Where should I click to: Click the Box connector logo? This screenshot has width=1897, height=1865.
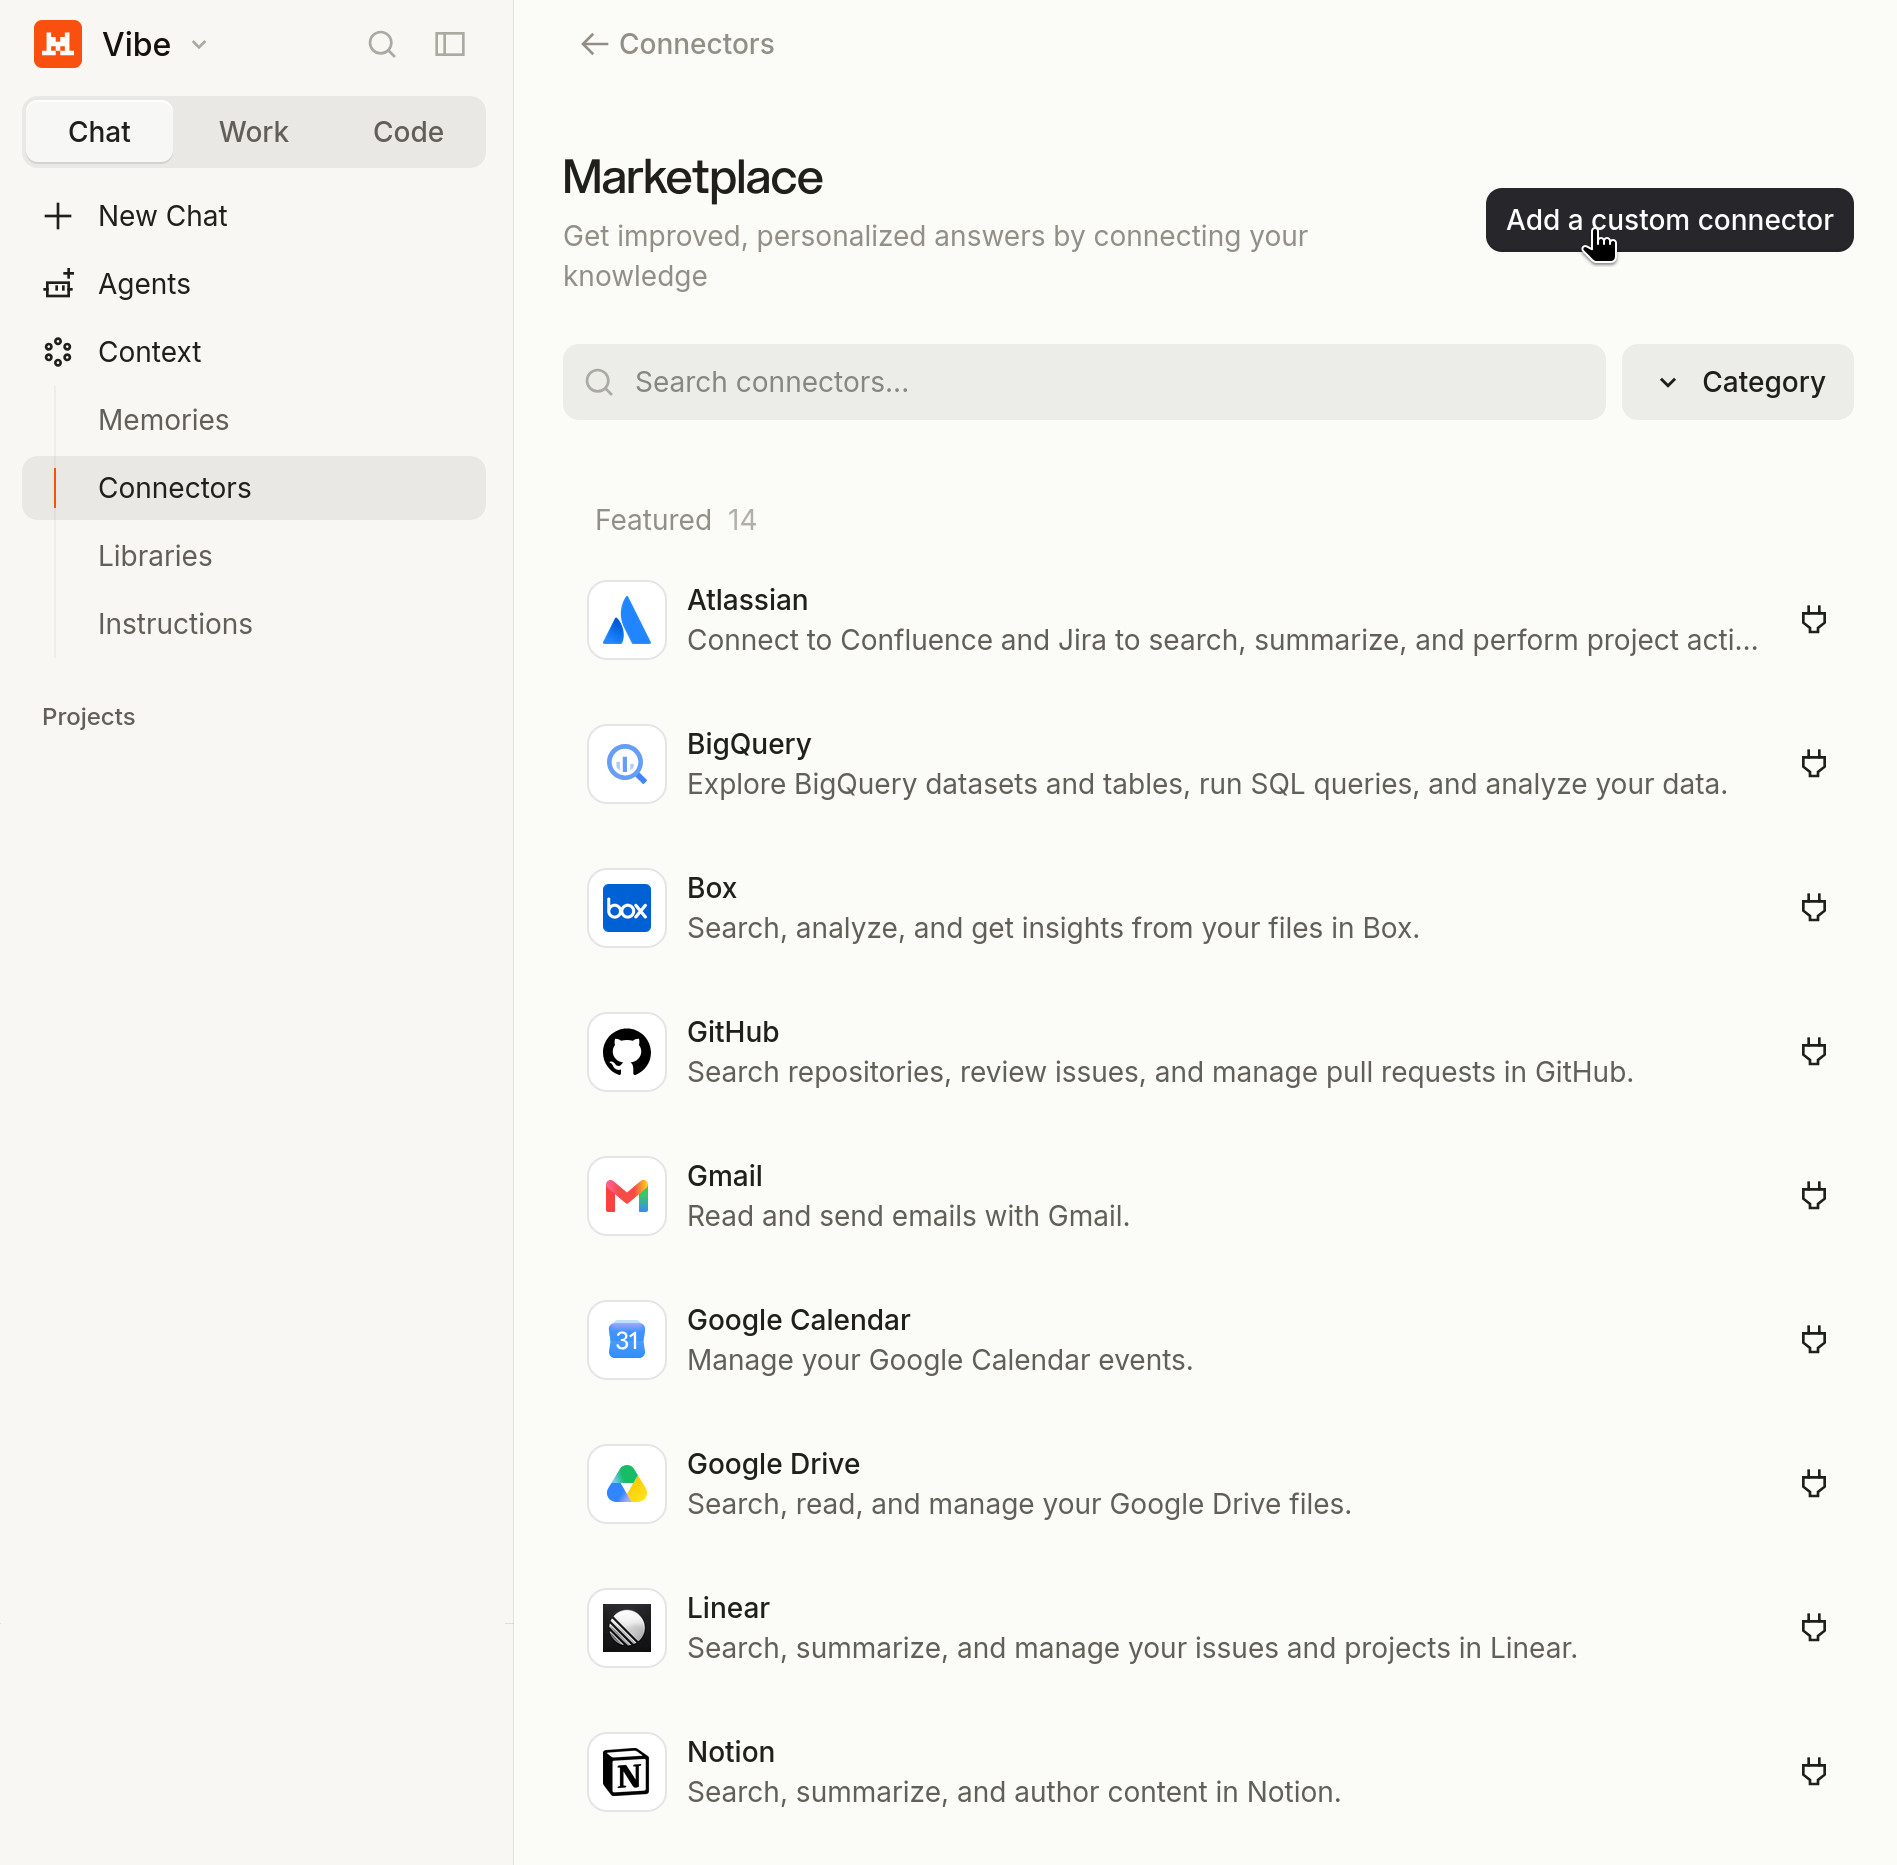click(627, 908)
